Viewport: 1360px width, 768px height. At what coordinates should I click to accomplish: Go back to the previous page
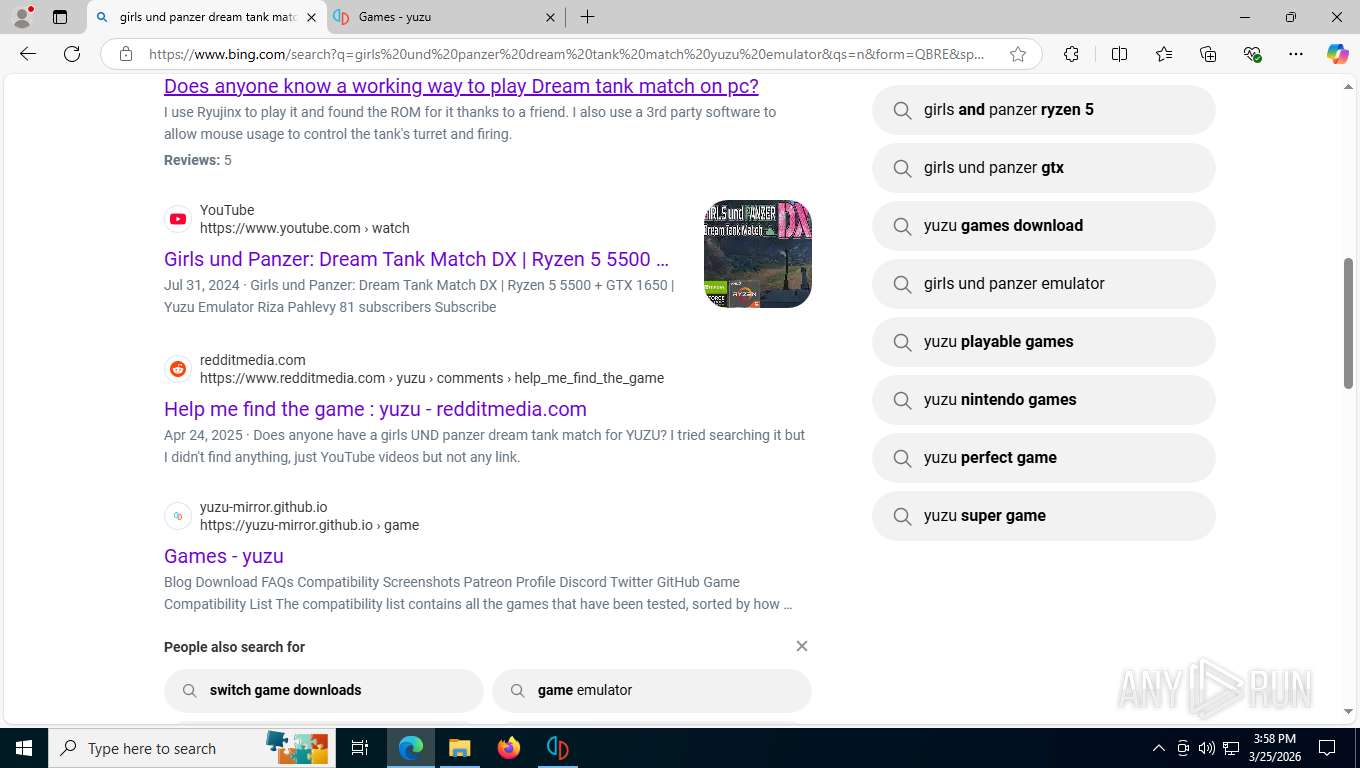click(28, 54)
